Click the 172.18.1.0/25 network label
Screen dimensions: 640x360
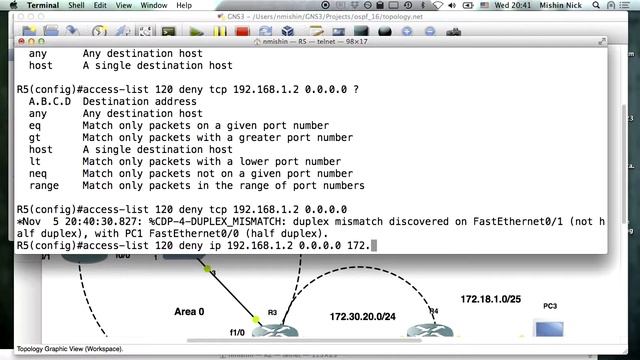click(491, 299)
